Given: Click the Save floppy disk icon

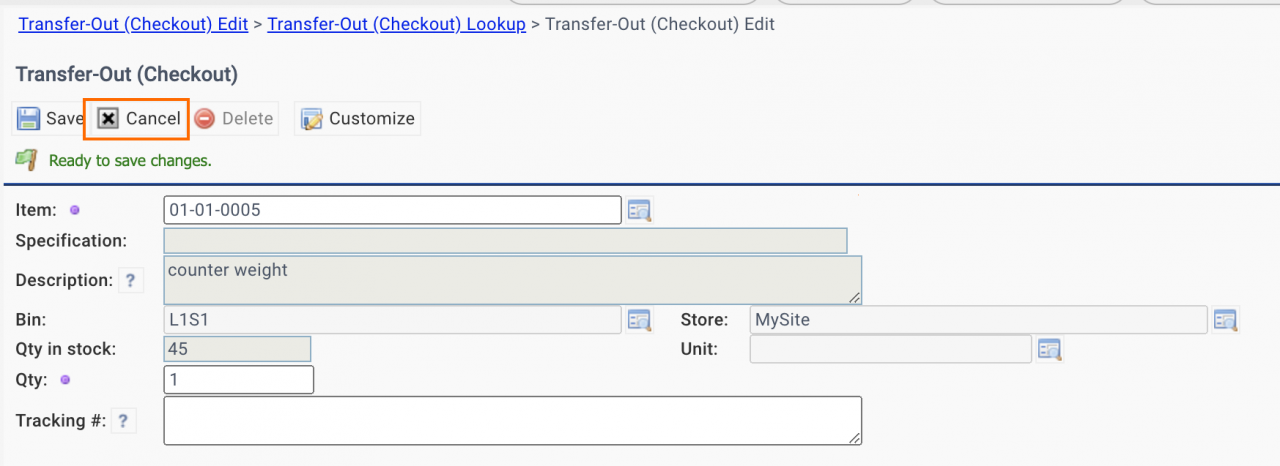Looking at the screenshot, I should pos(28,118).
